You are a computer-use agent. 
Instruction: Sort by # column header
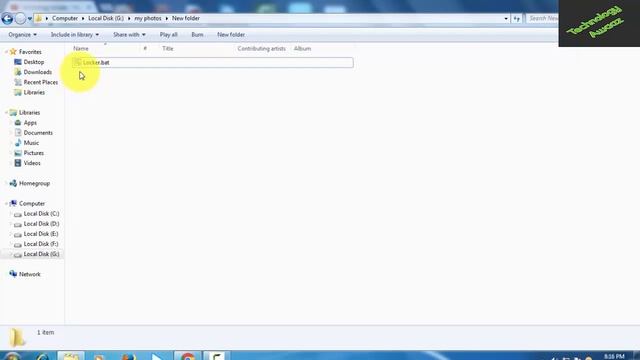click(145, 49)
